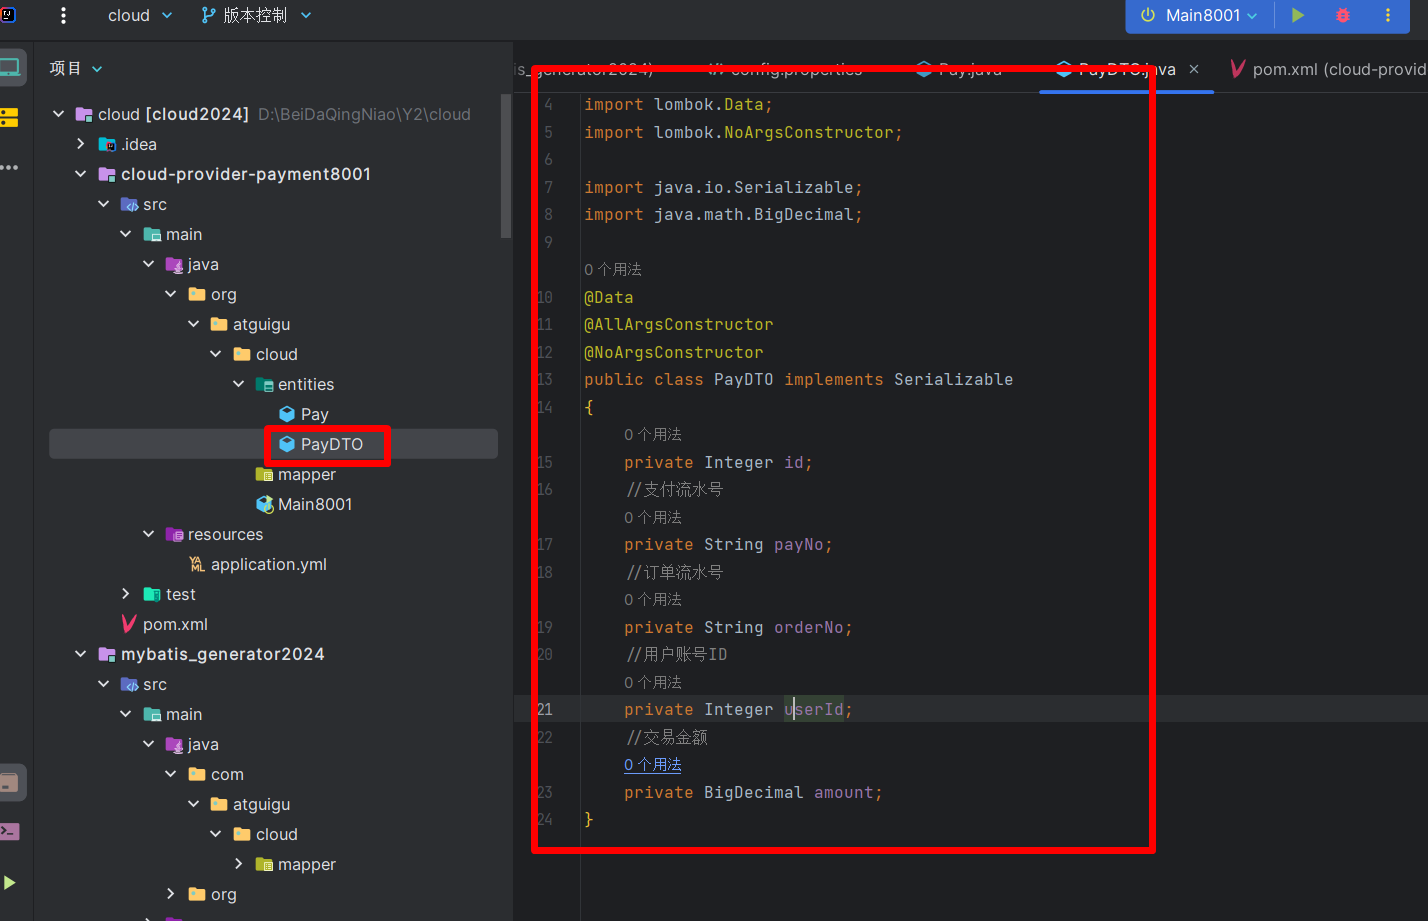The image size is (1428, 921).
Task: Collapse the cloud [cloud2024] root node
Action: pyautogui.click(x=58, y=114)
